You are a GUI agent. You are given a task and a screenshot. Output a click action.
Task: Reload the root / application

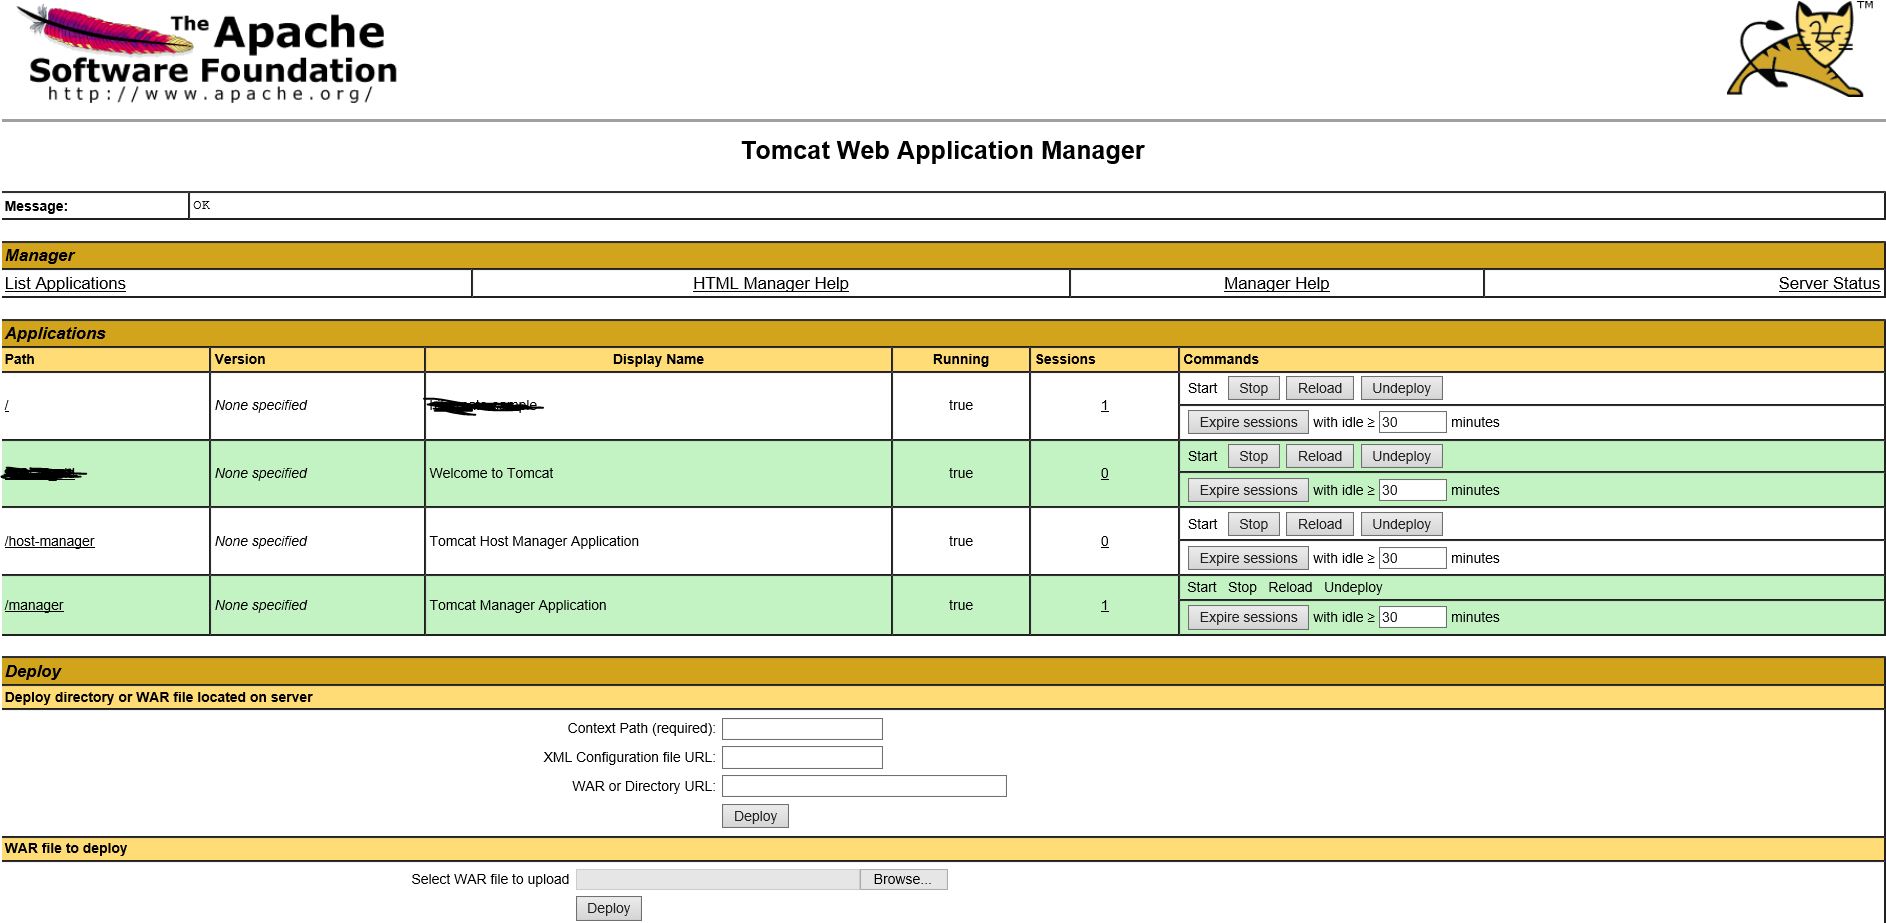tap(1320, 388)
